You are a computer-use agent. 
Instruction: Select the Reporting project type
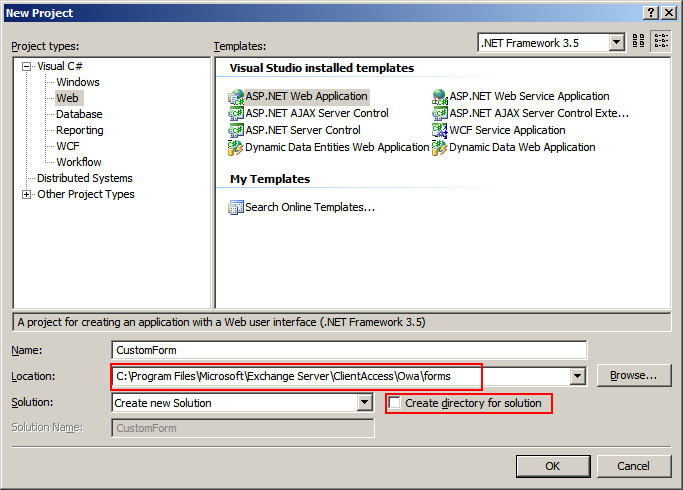[x=80, y=130]
